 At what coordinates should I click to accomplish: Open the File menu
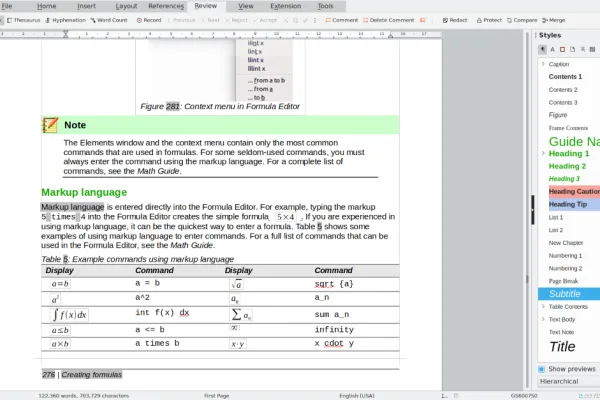point(7,6)
